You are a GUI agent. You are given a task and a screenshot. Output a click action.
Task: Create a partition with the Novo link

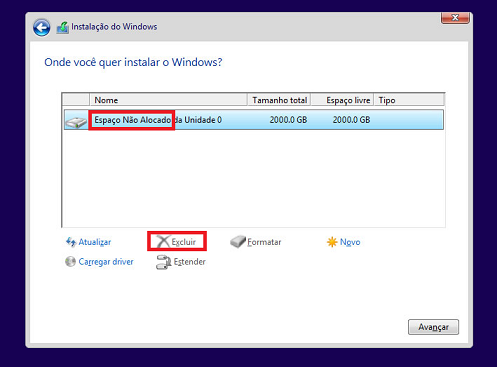[x=350, y=242]
